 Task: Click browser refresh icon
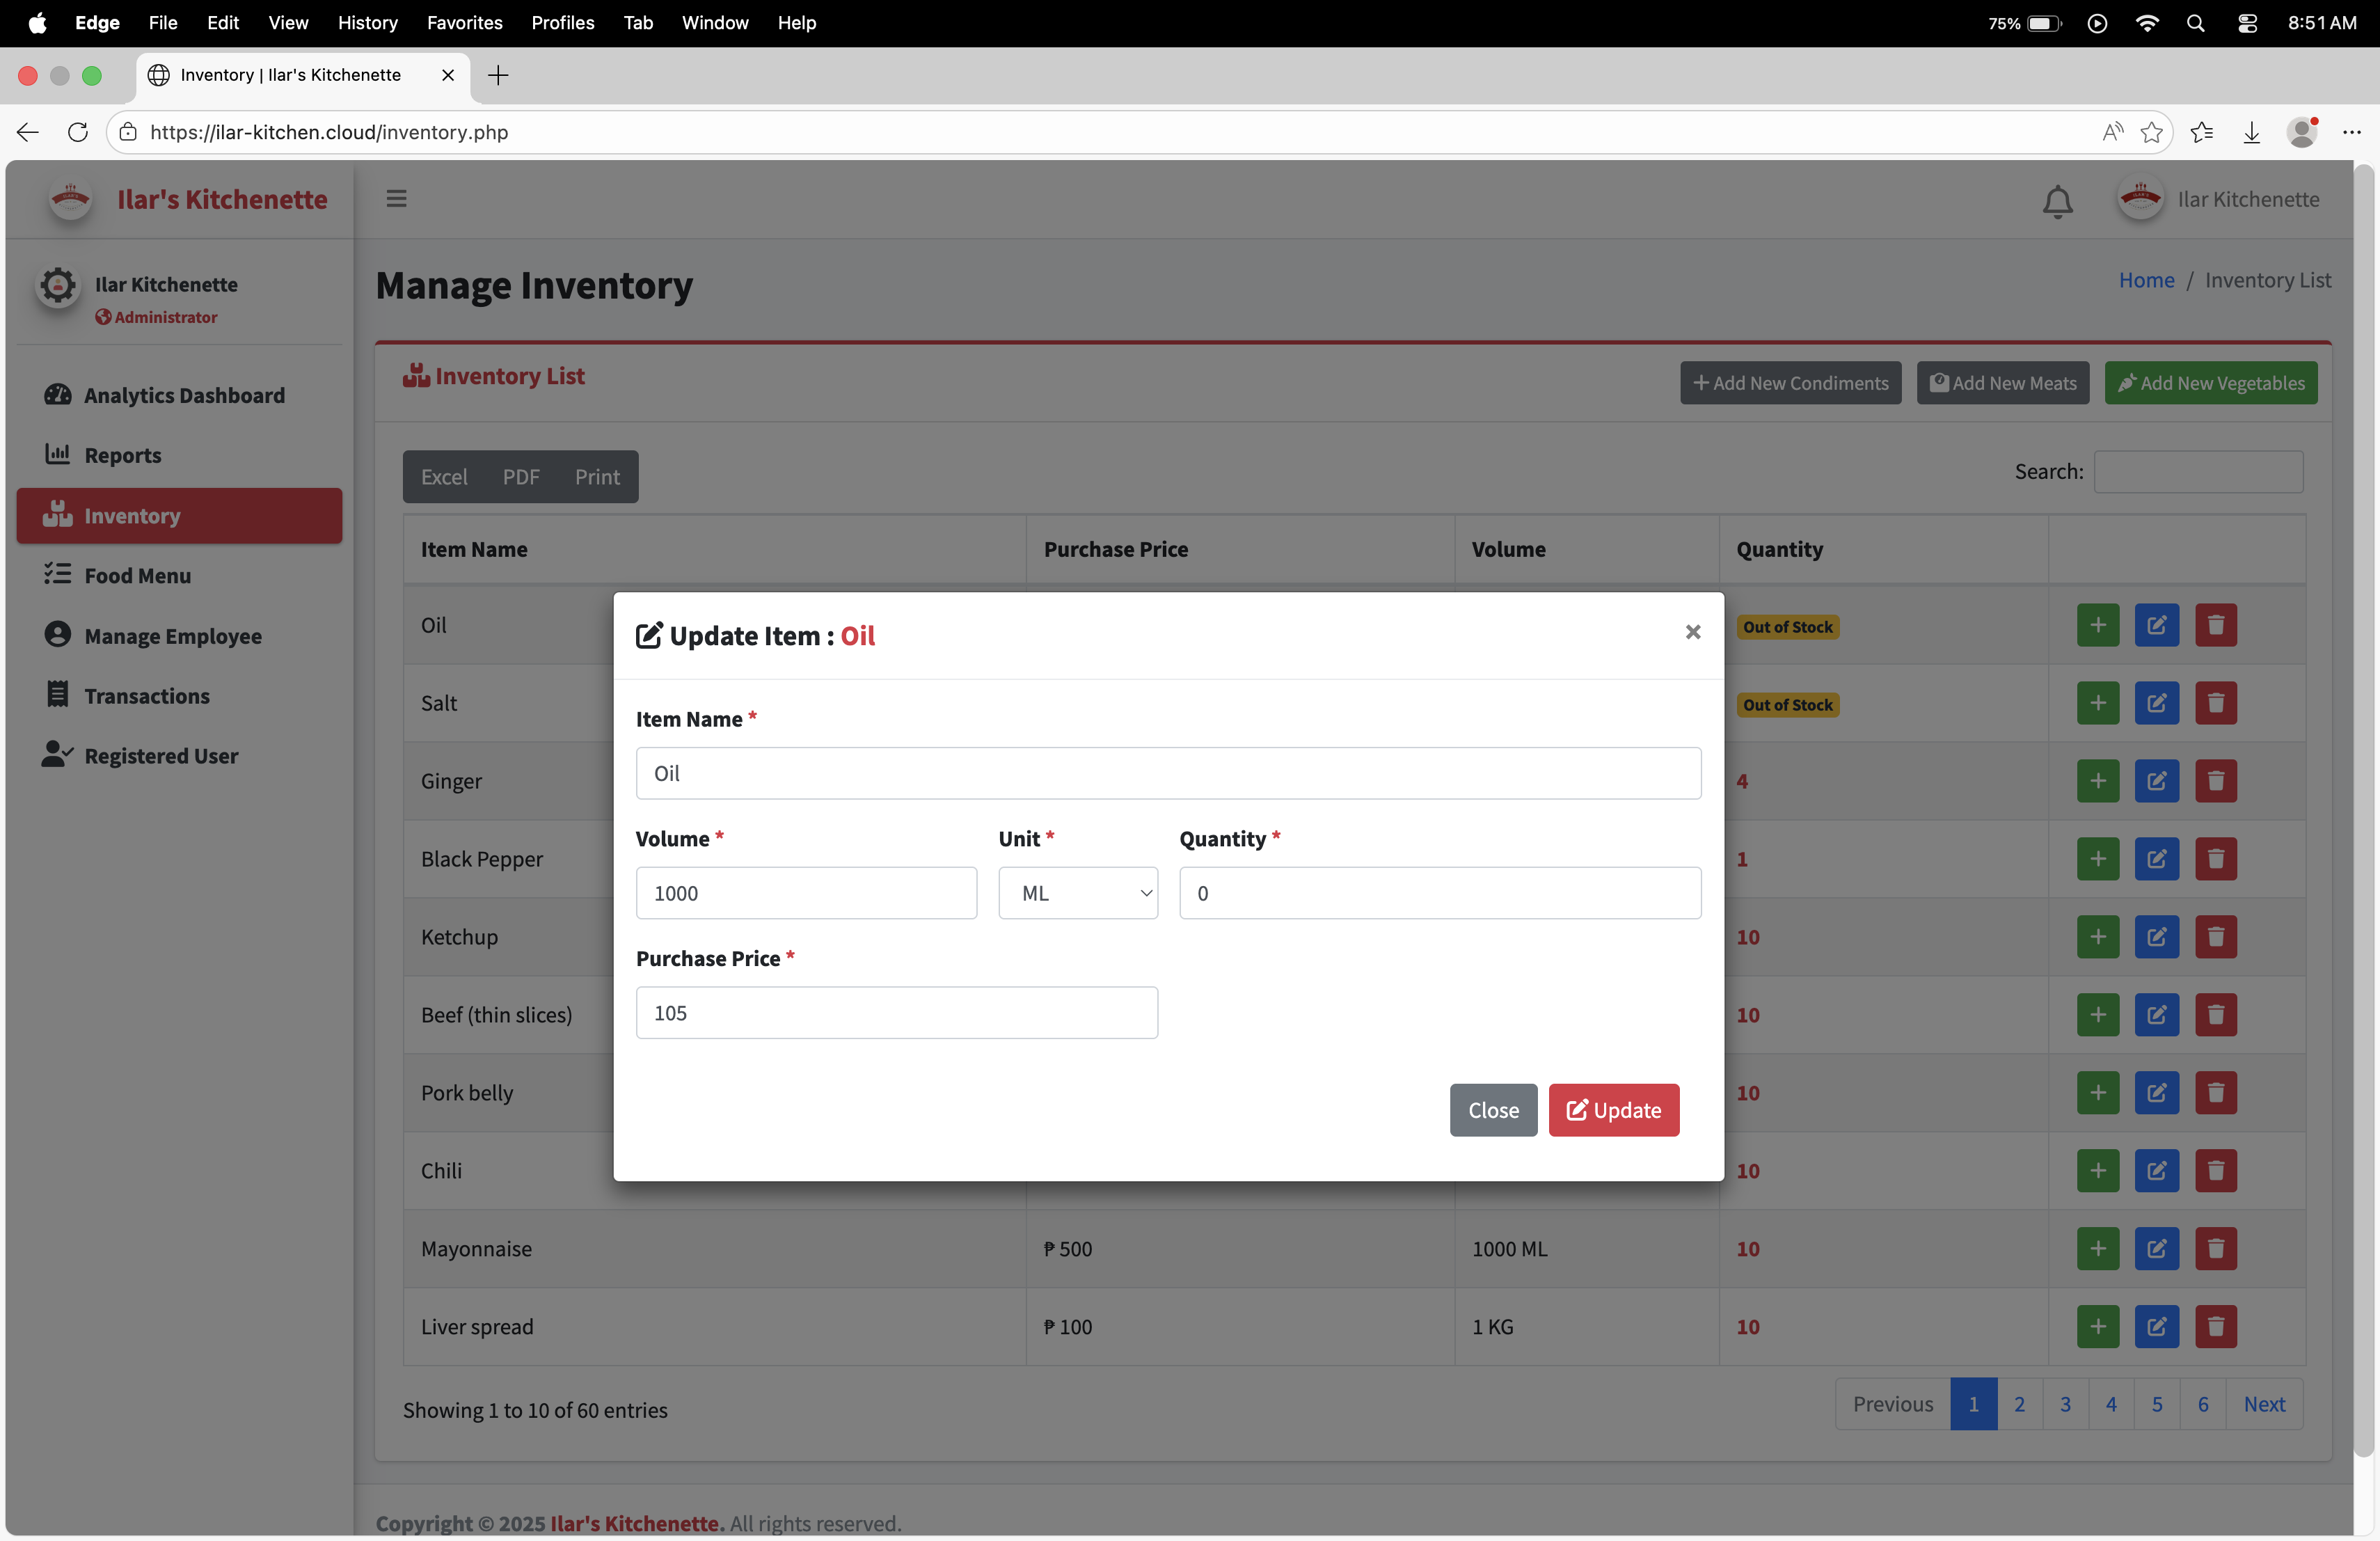point(77,132)
